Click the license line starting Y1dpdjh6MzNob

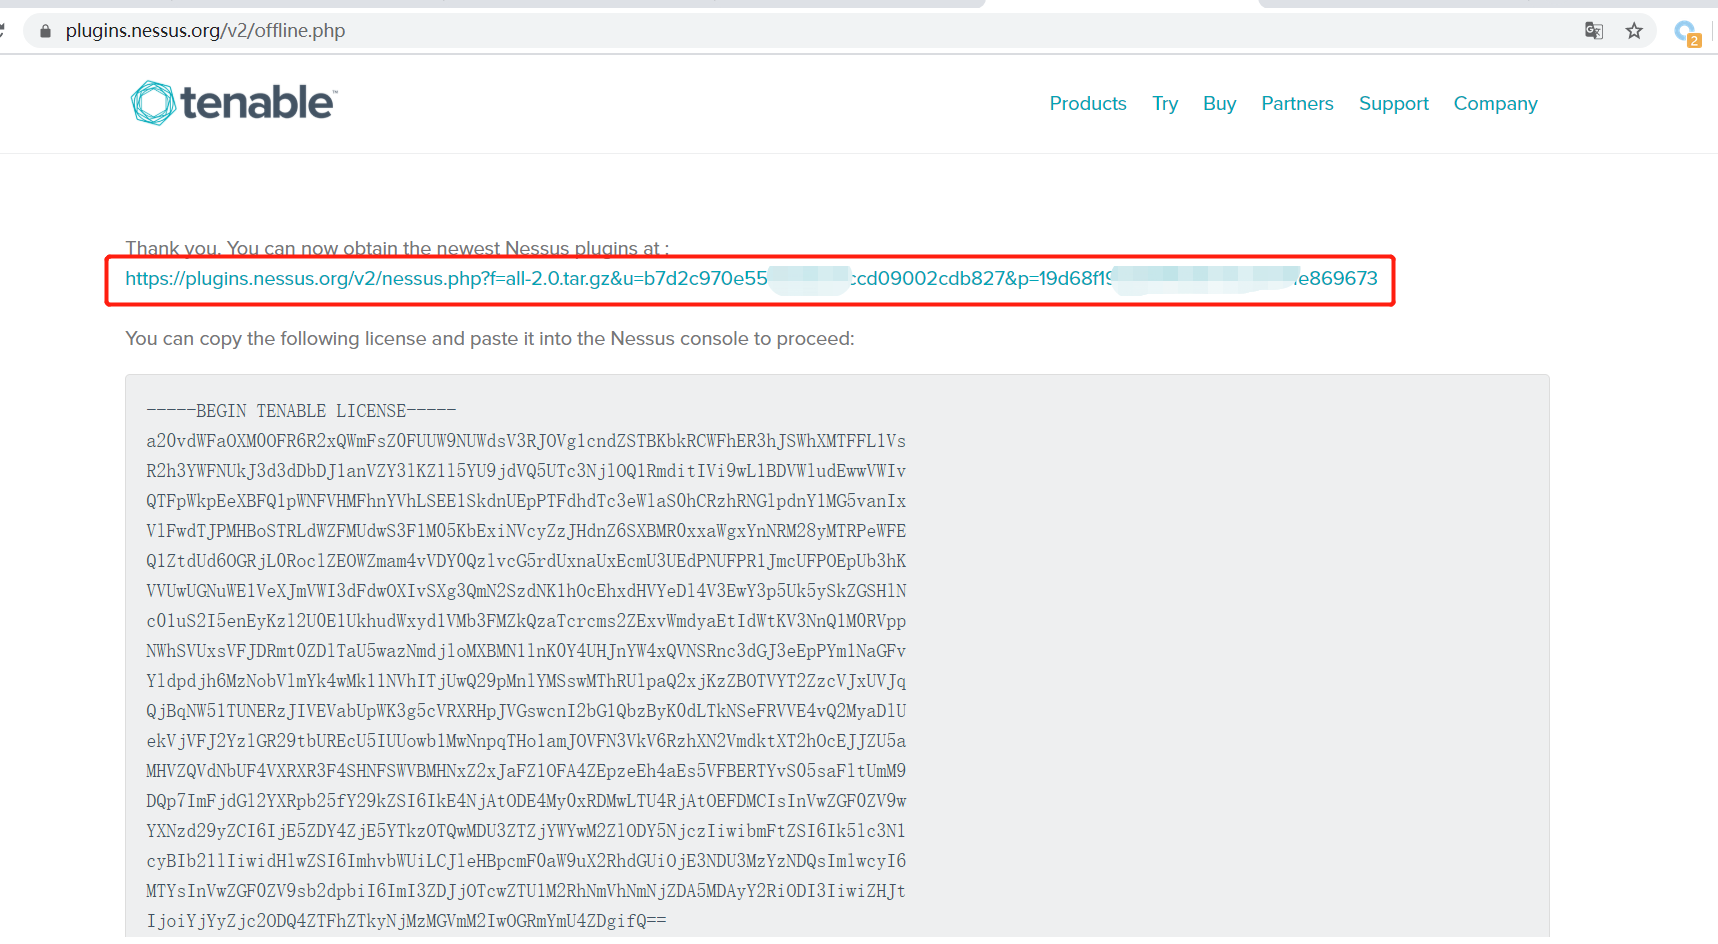coord(526,681)
